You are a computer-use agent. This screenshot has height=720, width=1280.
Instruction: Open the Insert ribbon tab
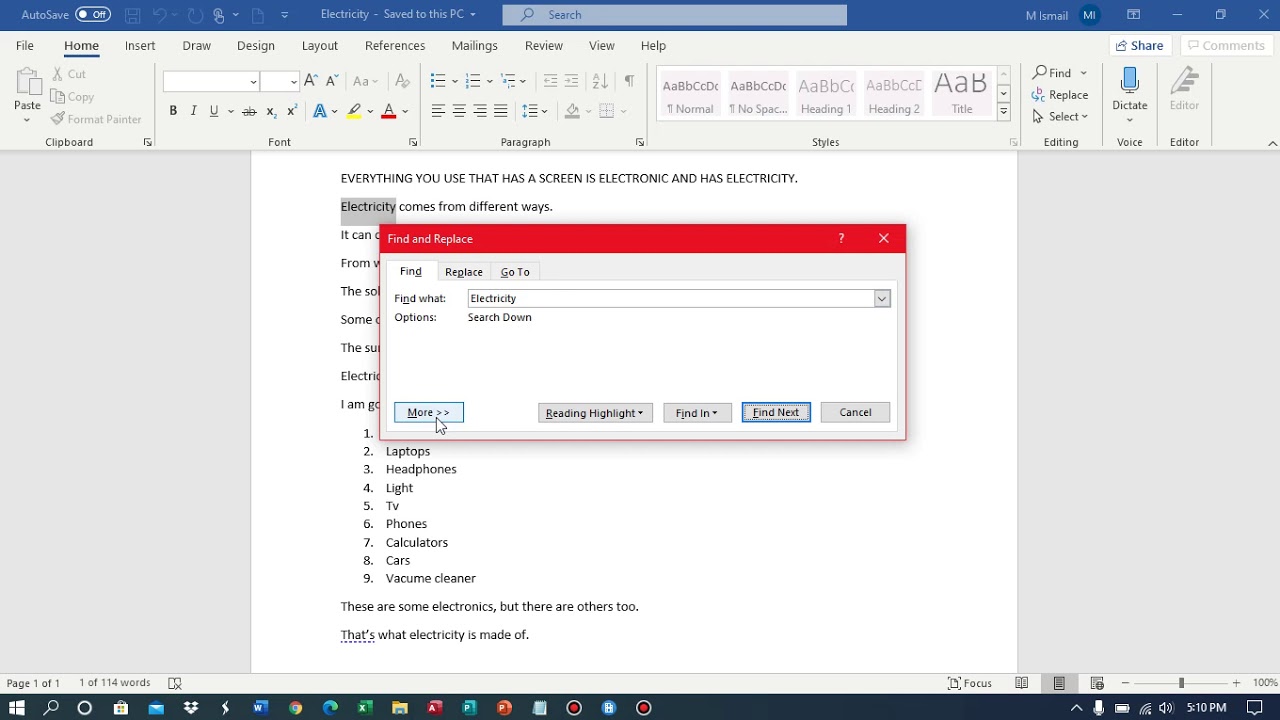(140, 46)
